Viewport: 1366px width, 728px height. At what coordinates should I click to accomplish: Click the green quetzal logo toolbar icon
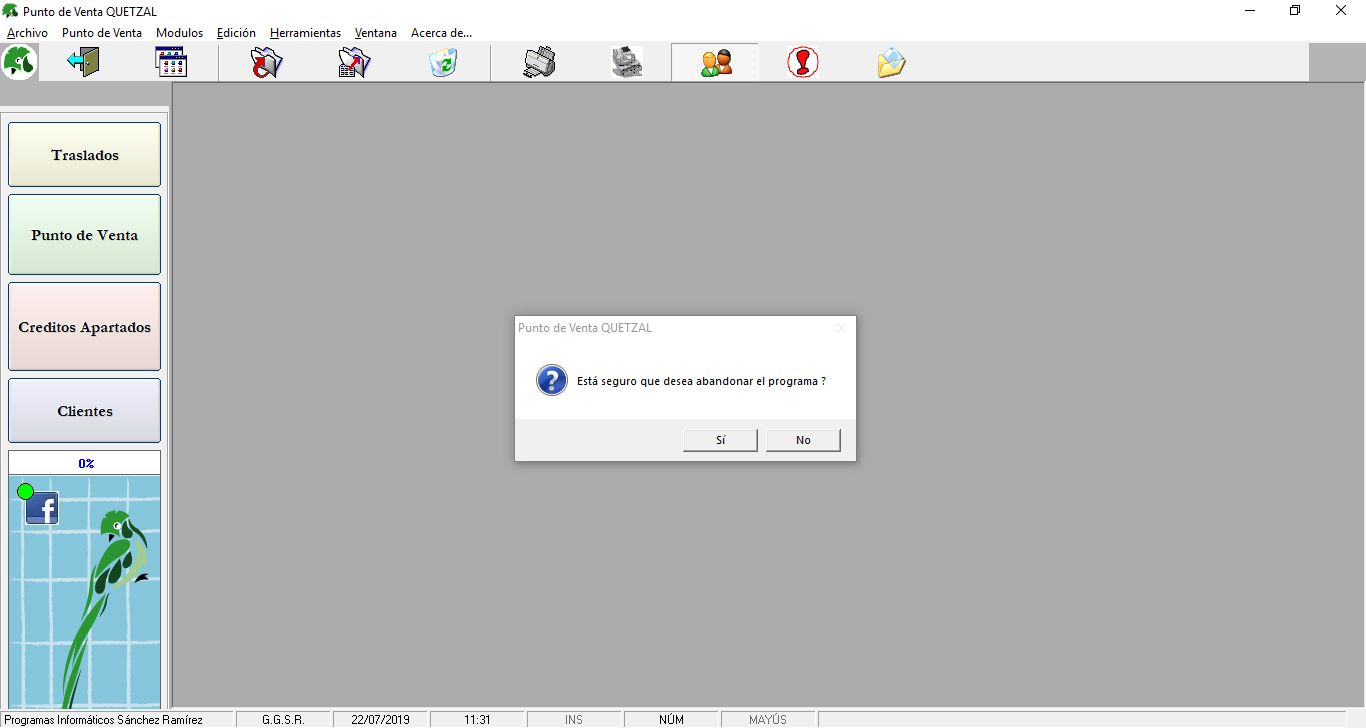[20, 62]
